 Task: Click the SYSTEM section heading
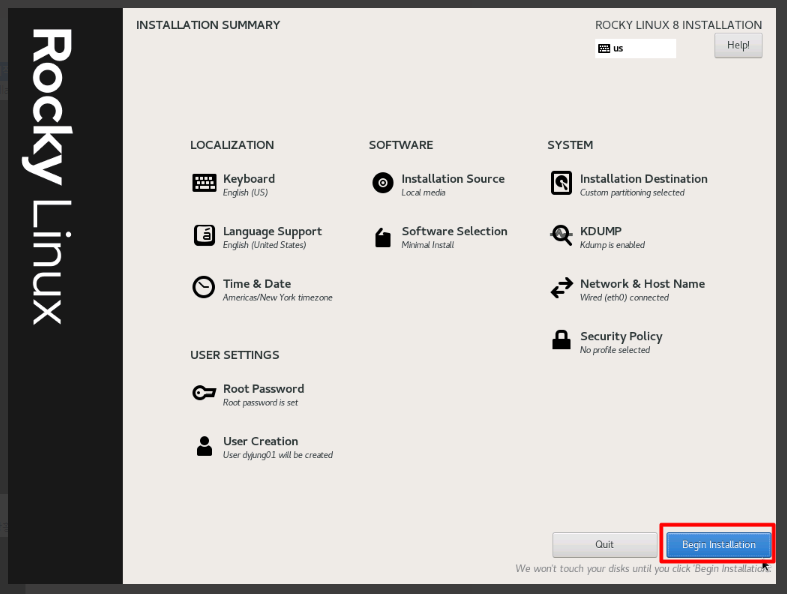[570, 145]
